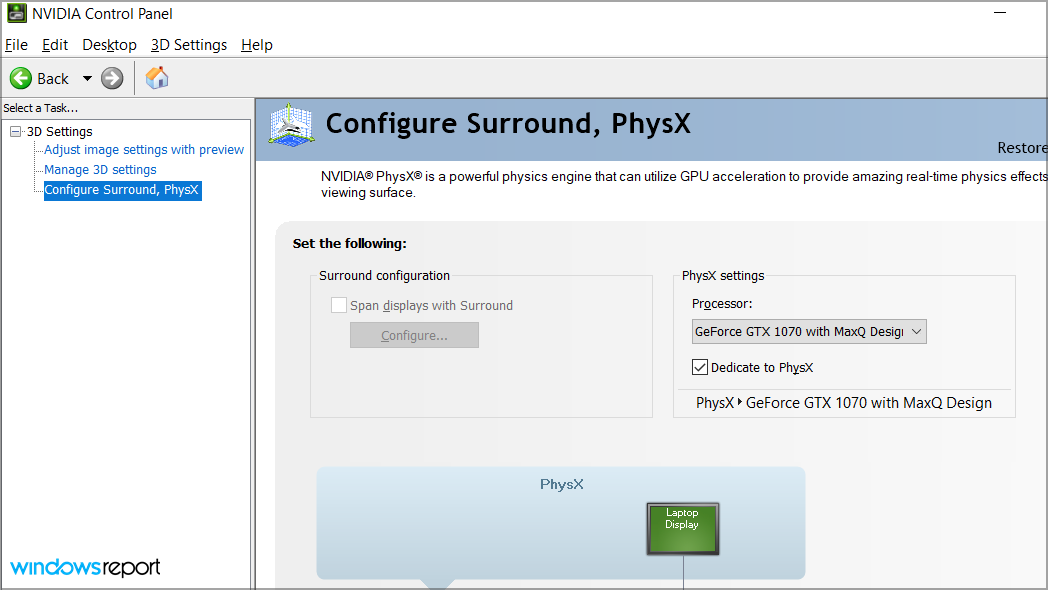Click the PhysX diagram title label

coord(561,484)
